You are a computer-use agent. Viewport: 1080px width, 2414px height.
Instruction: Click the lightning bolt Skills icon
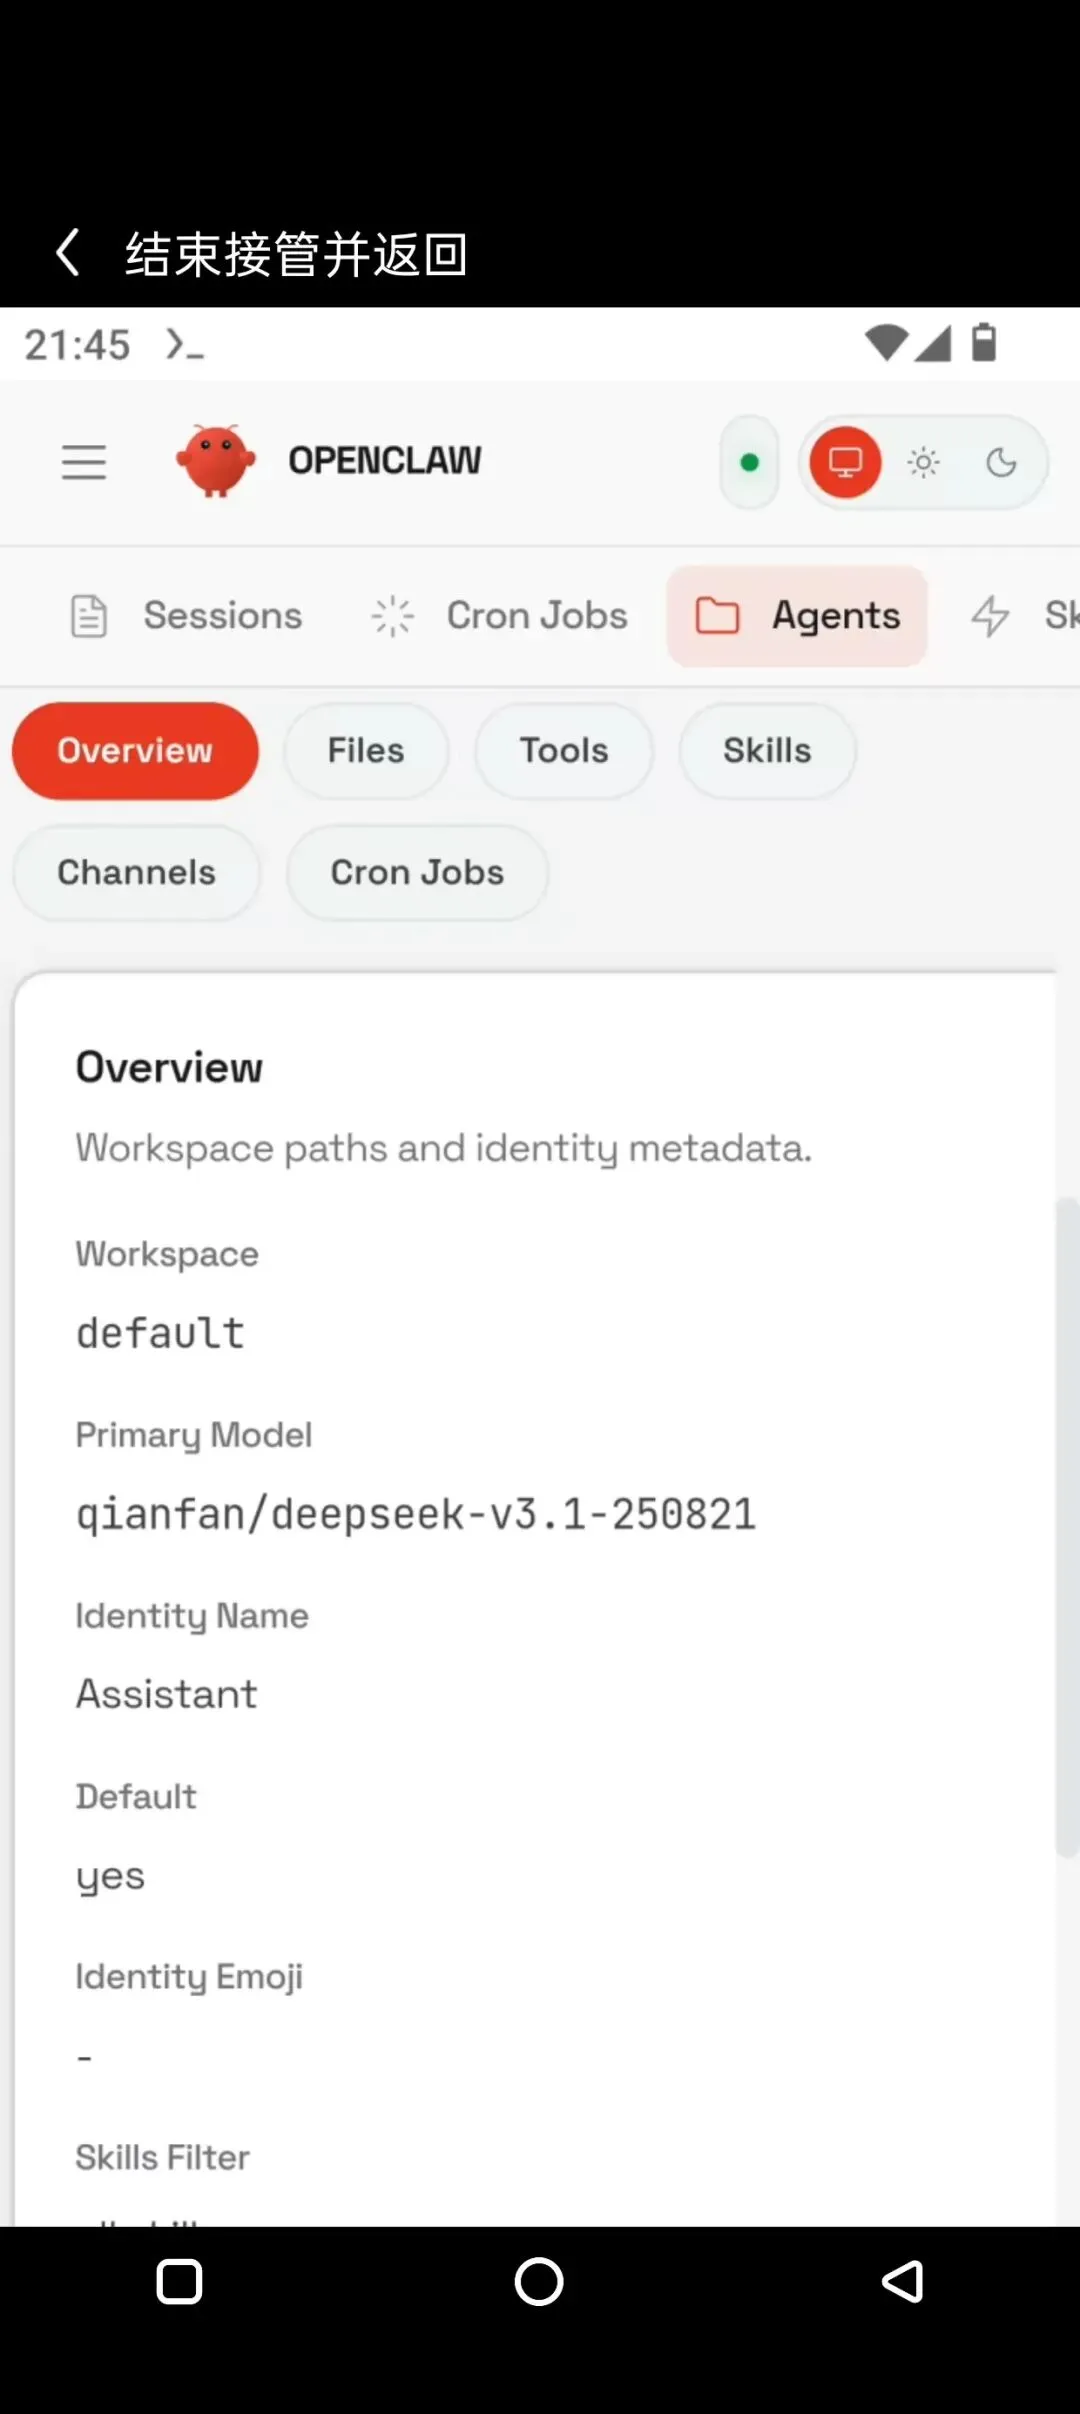pyautogui.click(x=990, y=616)
